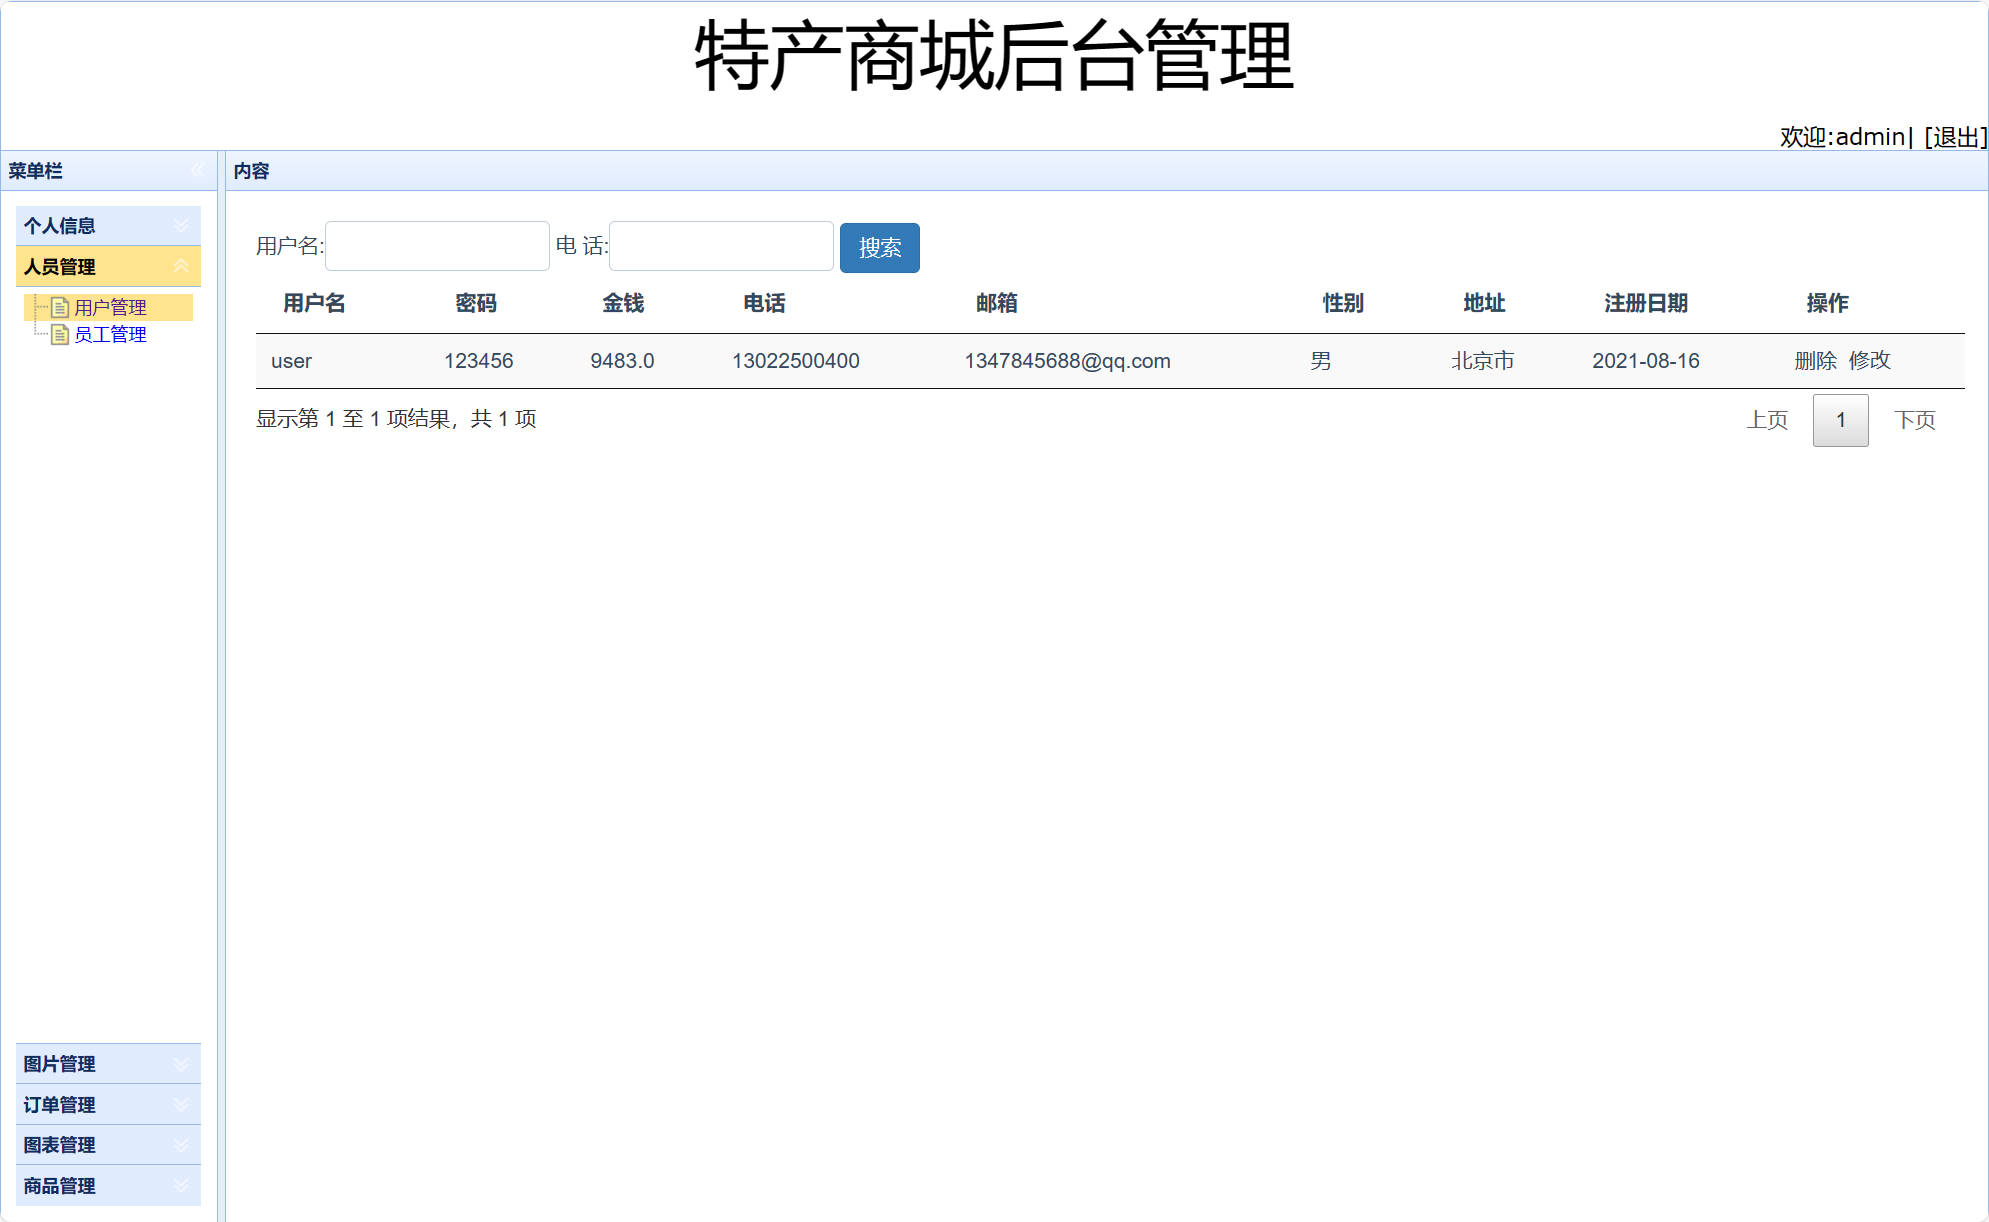Click the document icon beside 用户管理
Image resolution: width=1989 pixels, height=1222 pixels.
click(x=60, y=307)
